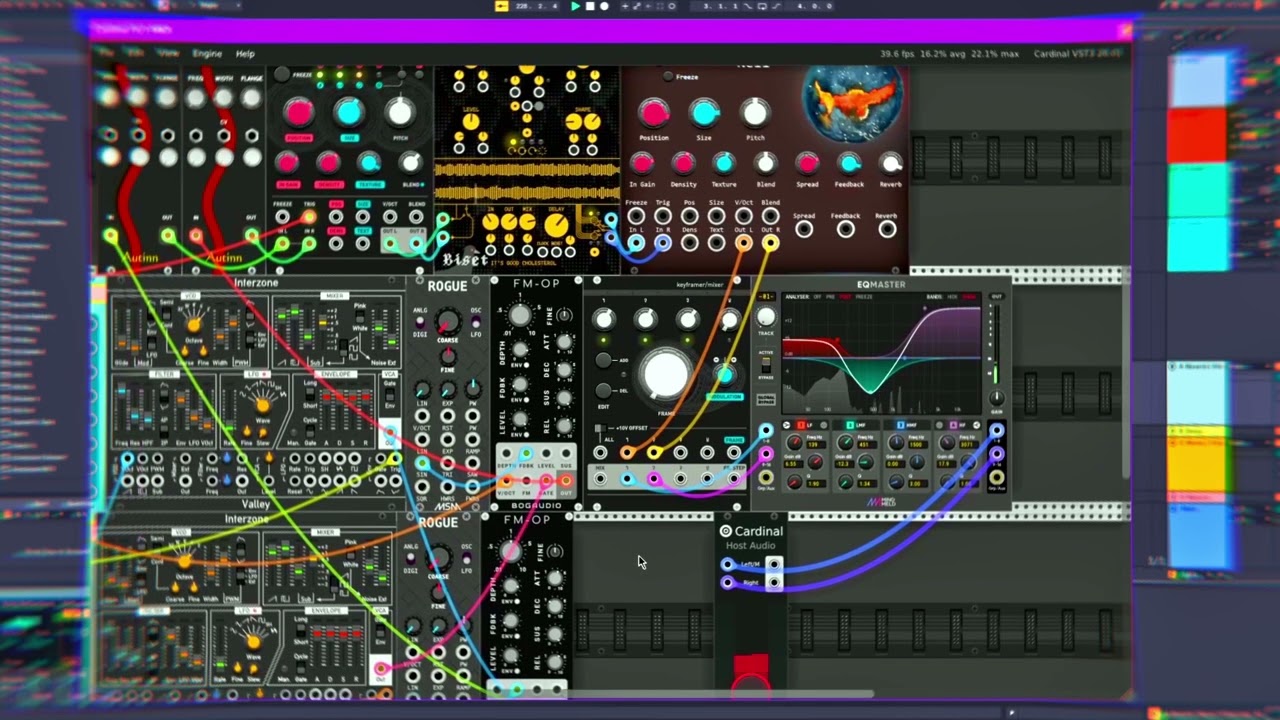This screenshot has width=1280, height=720.
Task: Click Feedback knob on brown Clouds module
Action: click(849, 163)
